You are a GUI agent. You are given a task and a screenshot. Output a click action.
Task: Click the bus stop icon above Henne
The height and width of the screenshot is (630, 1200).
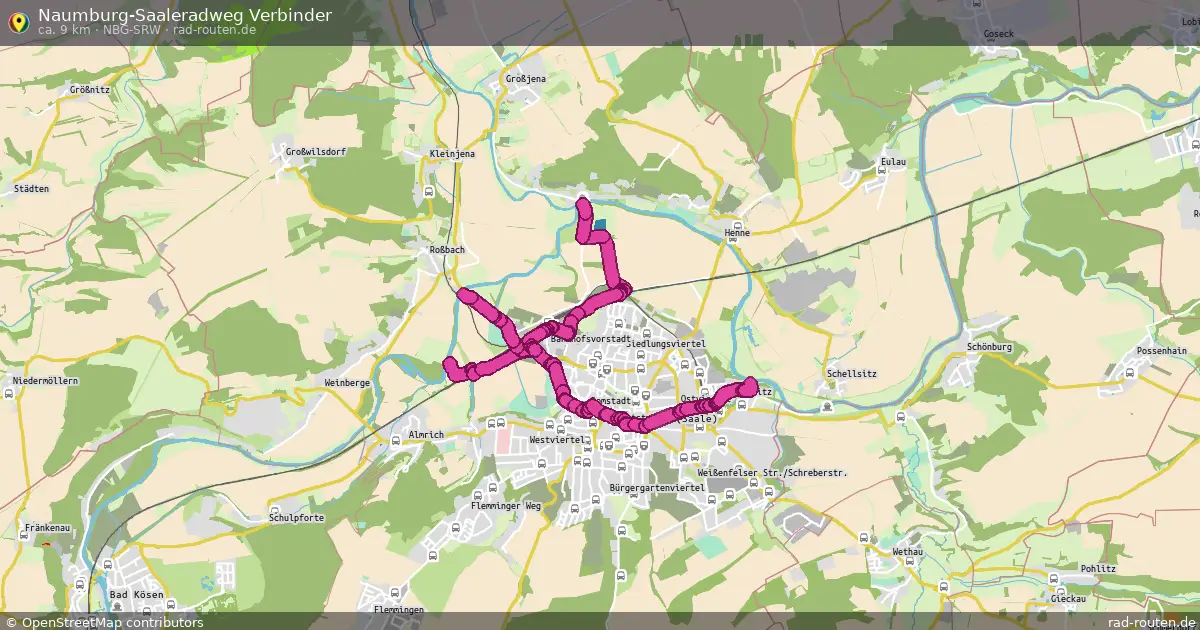tap(737, 225)
